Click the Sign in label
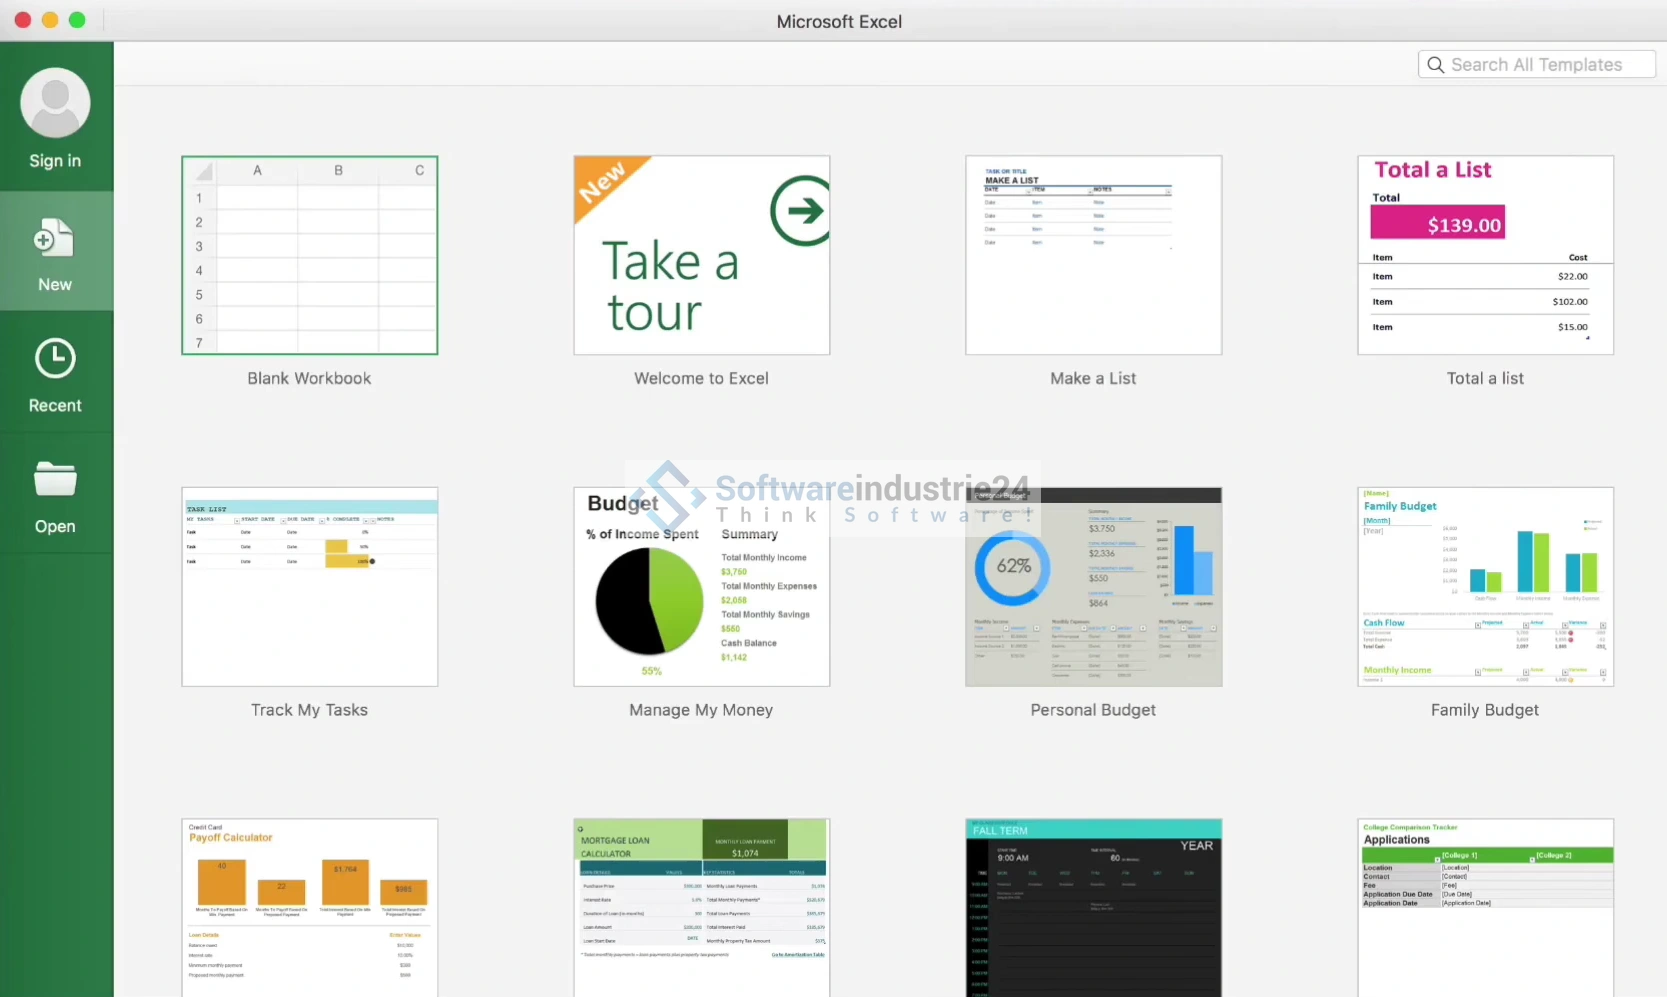 pos(55,161)
